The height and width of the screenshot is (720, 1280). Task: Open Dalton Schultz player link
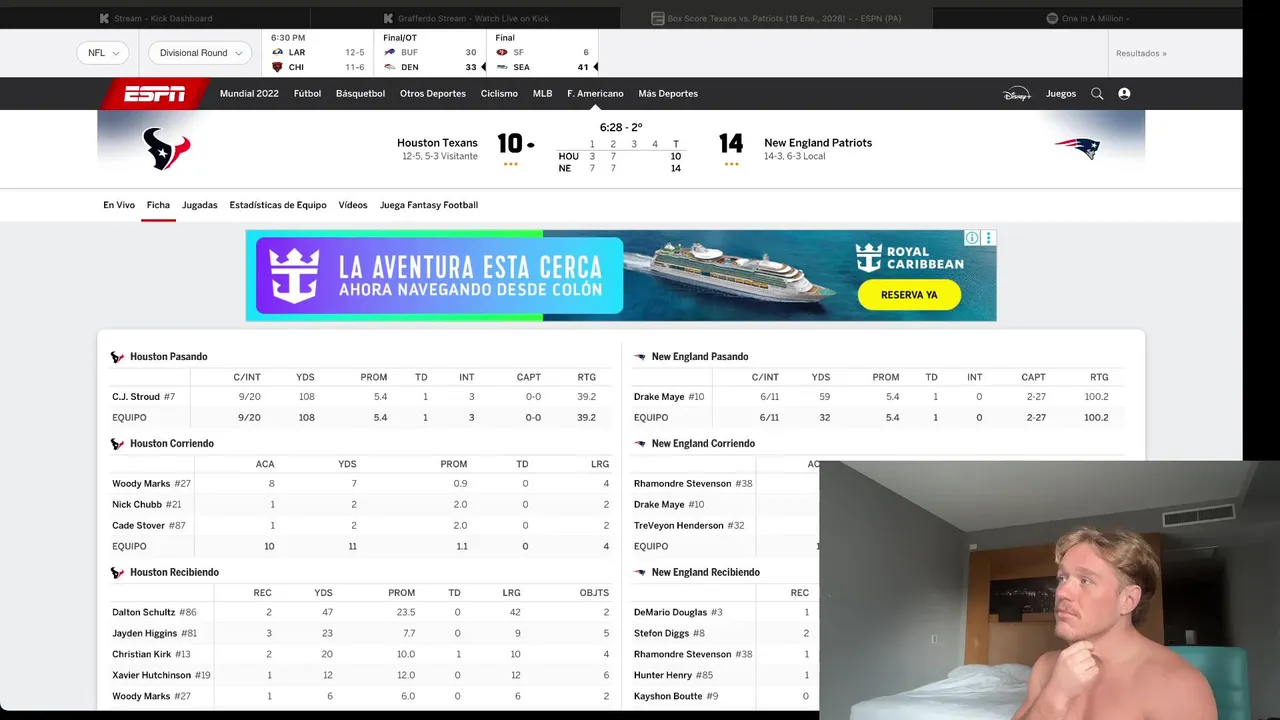tap(144, 613)
